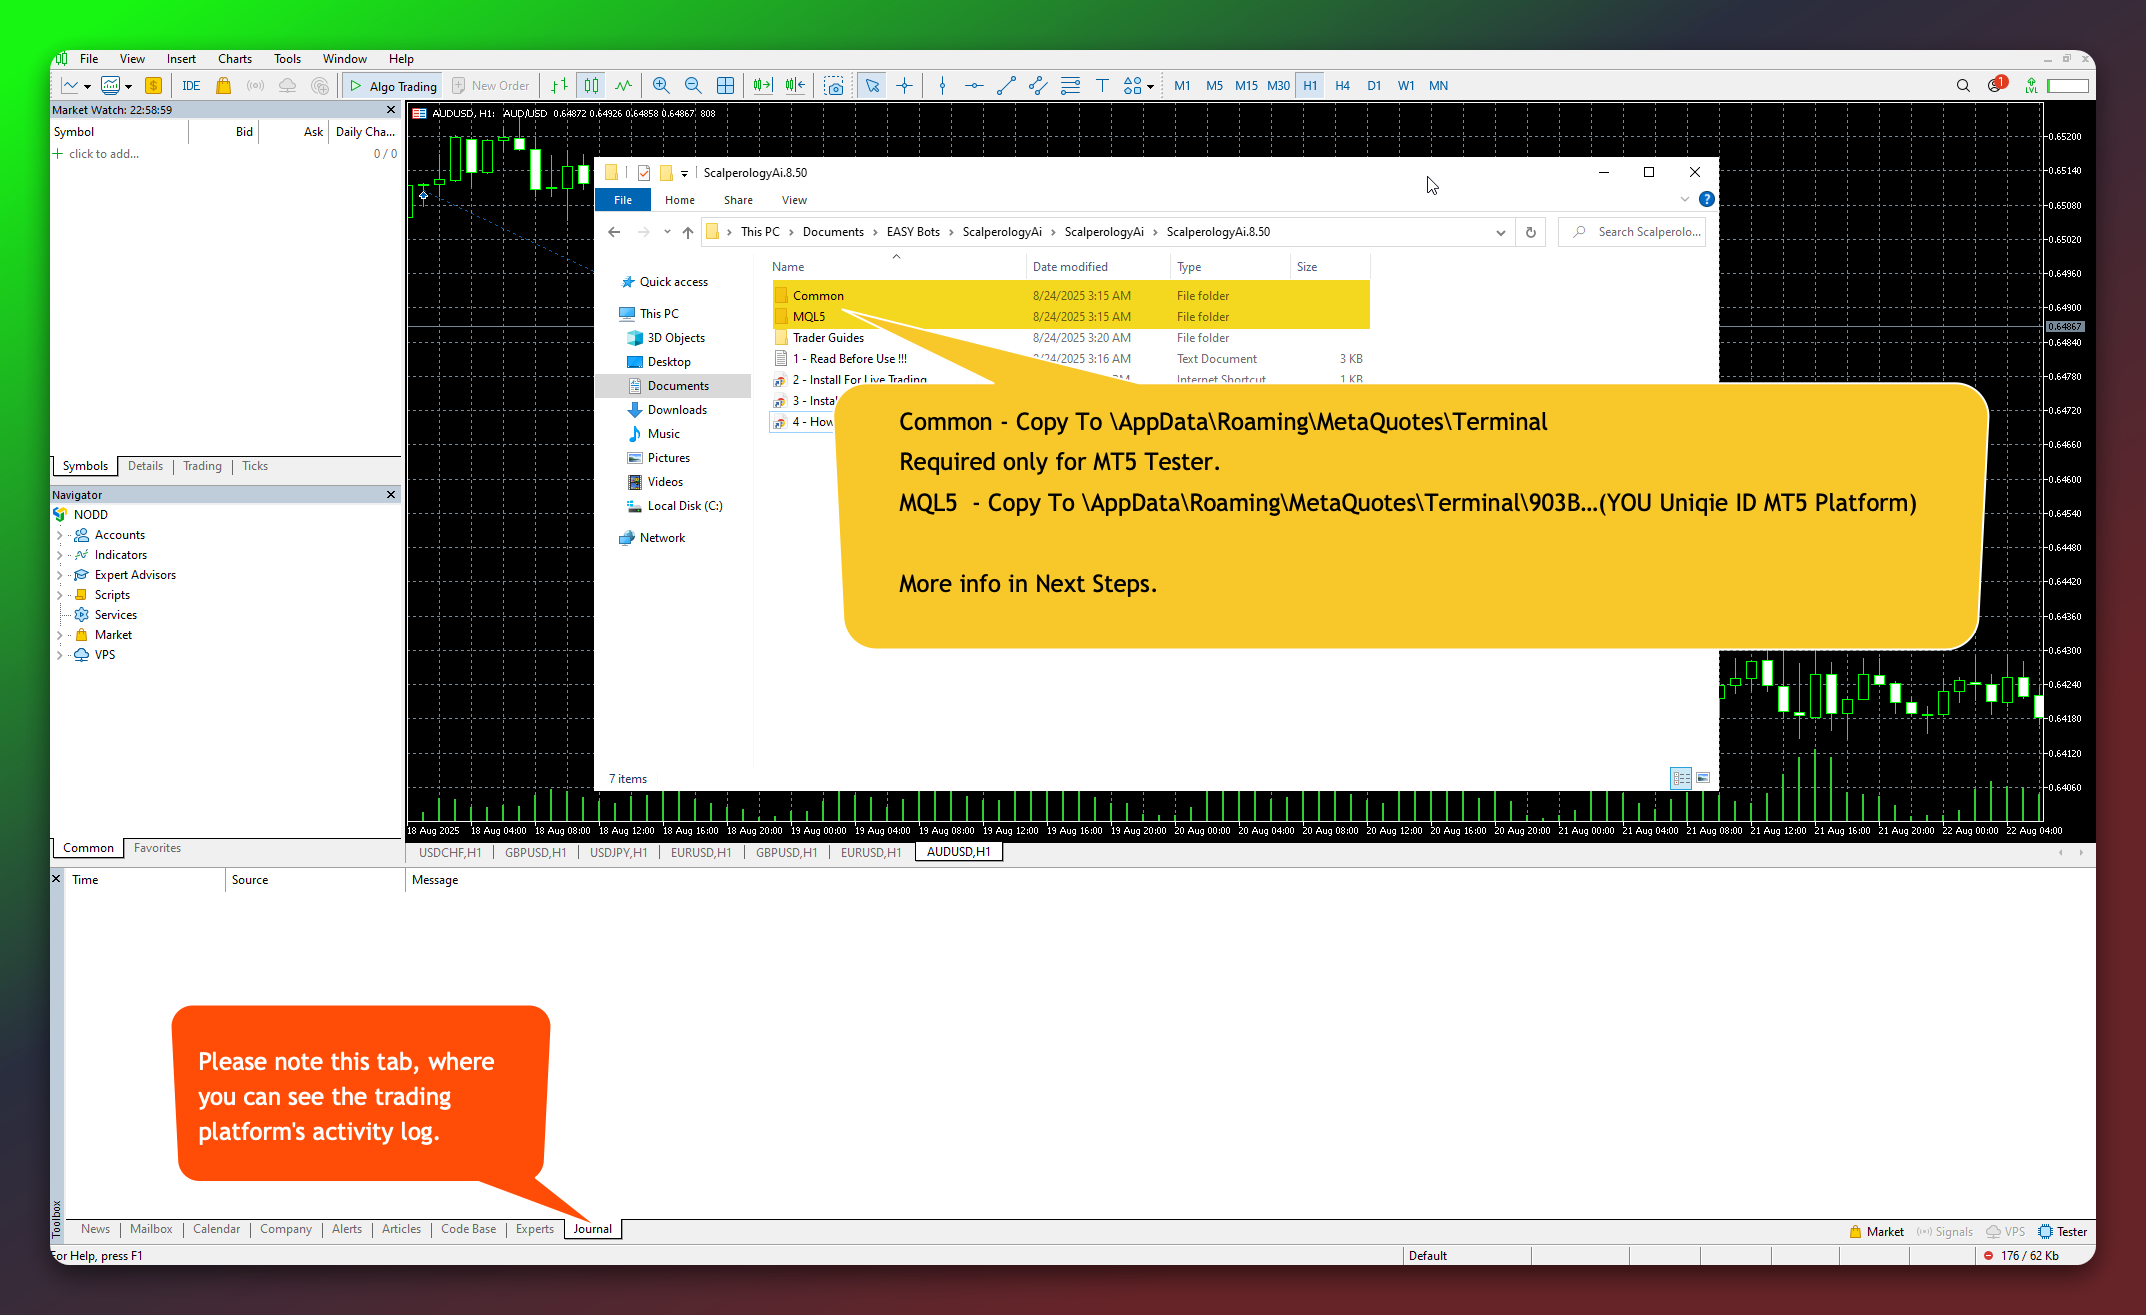The image size is (2146, 1315).
Task: Click the search magnifier in top toolbar
Action: coord(1962,86)
